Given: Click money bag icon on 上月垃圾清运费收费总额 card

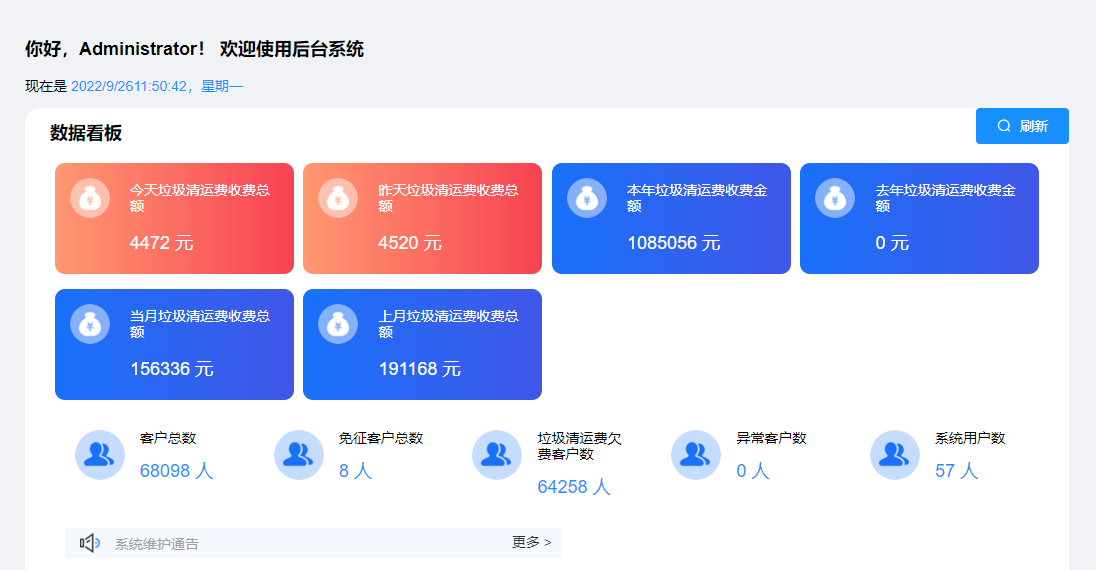Looking at the screenshot, I should pos(338,323).
